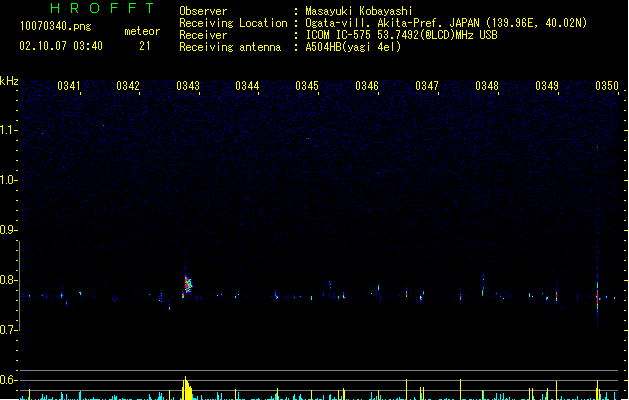Screen dimensions: 629x400
Task: Click the 0347 time marker
Action: [427, 86]
